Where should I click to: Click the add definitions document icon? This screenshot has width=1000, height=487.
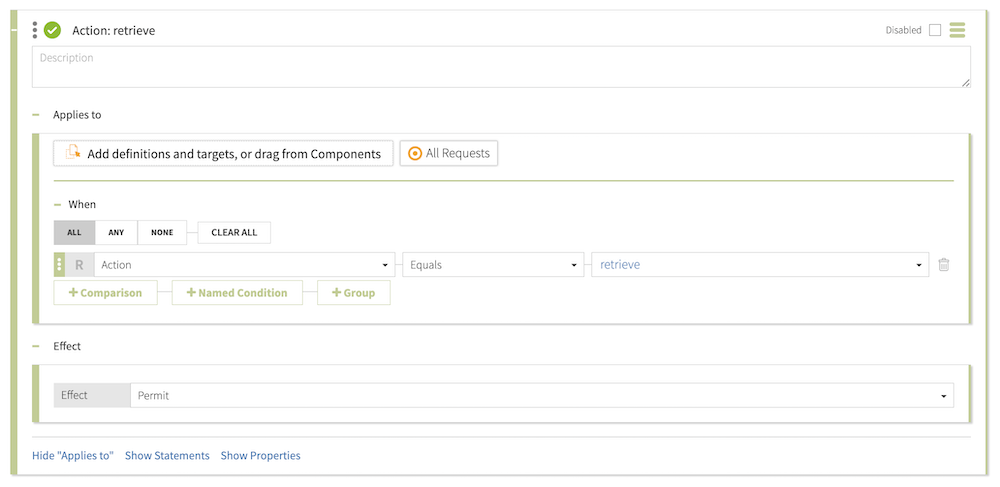[x=73, y=153]
